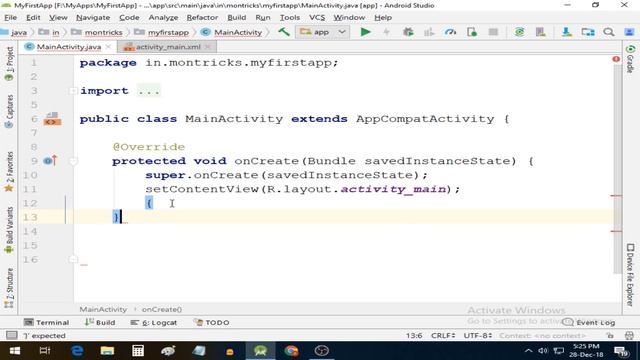Open the Run menu
The height and width of the screenshot is (360, 640).
[x=263, y=18]
